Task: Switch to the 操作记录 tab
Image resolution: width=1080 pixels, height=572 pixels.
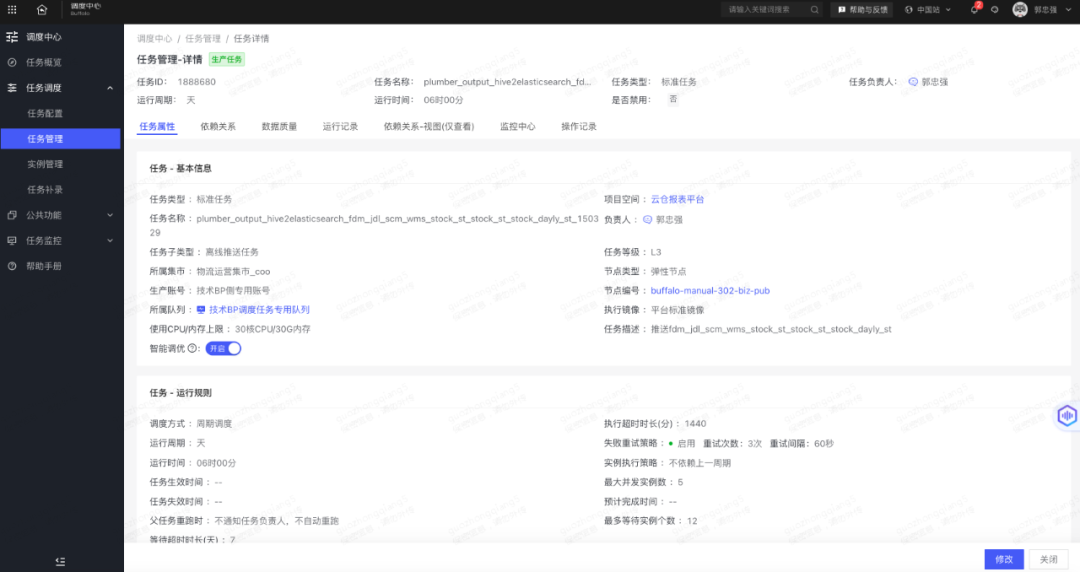Action: pyautogui.click(x=579, y=127)
